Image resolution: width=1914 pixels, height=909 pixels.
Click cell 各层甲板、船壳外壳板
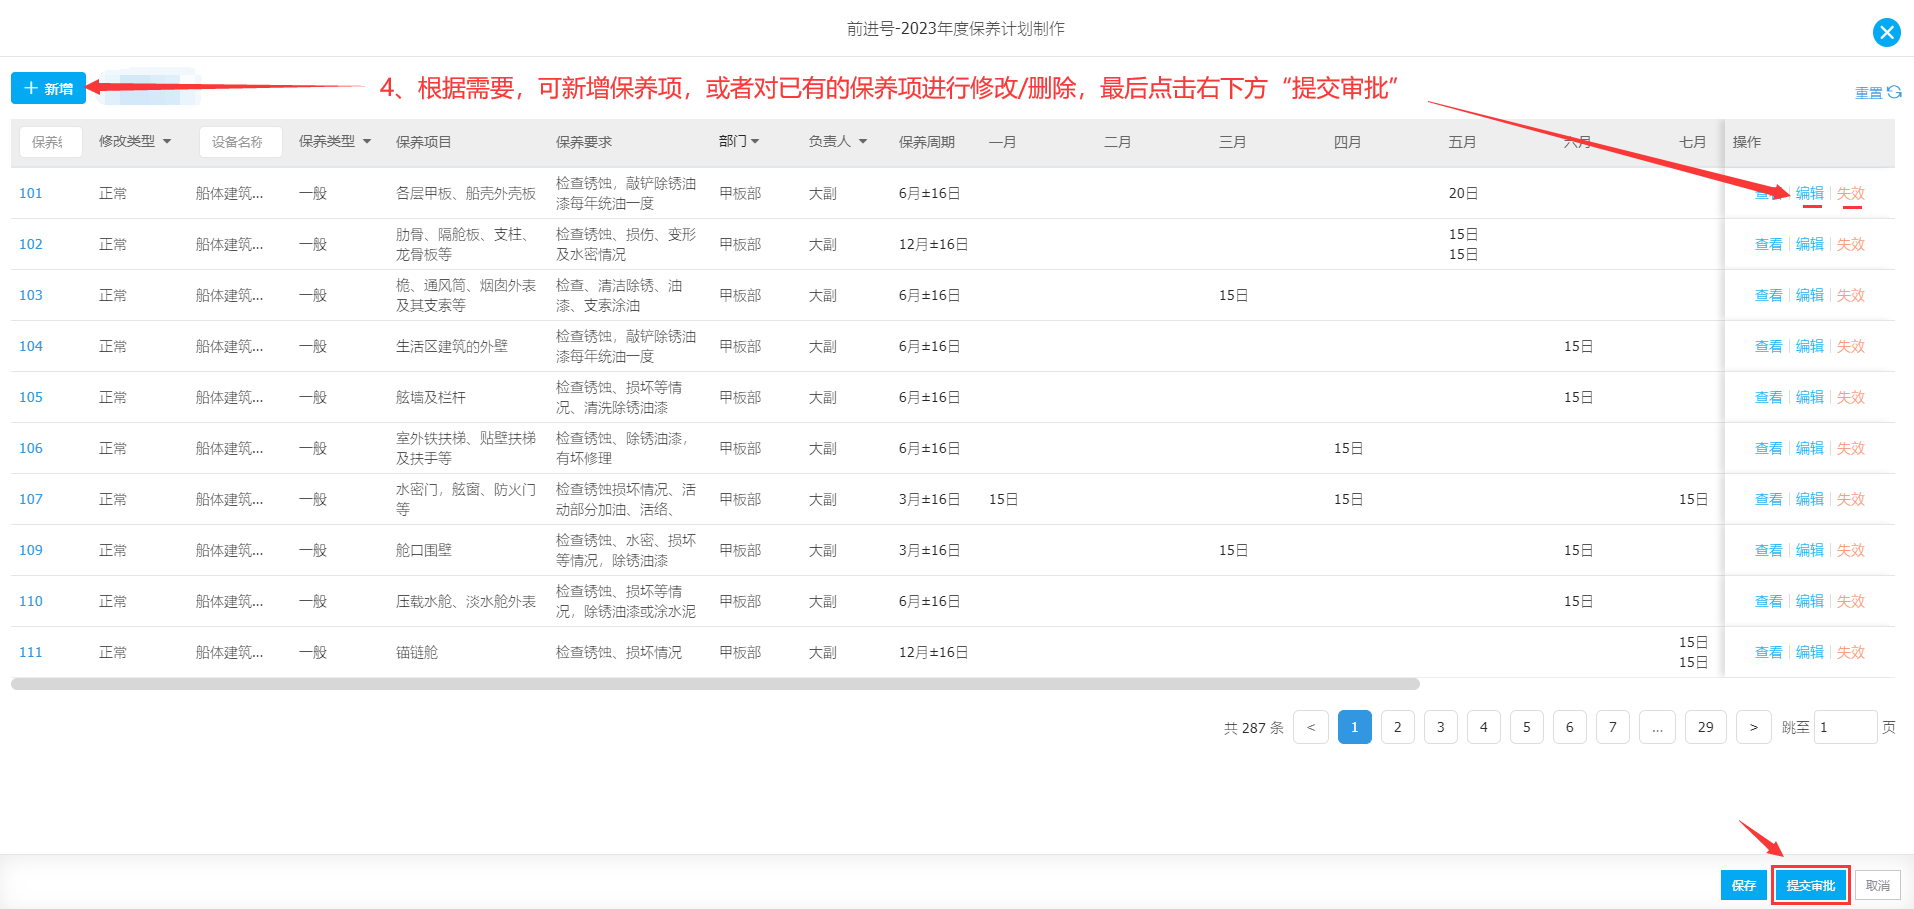tap(466, 193)
